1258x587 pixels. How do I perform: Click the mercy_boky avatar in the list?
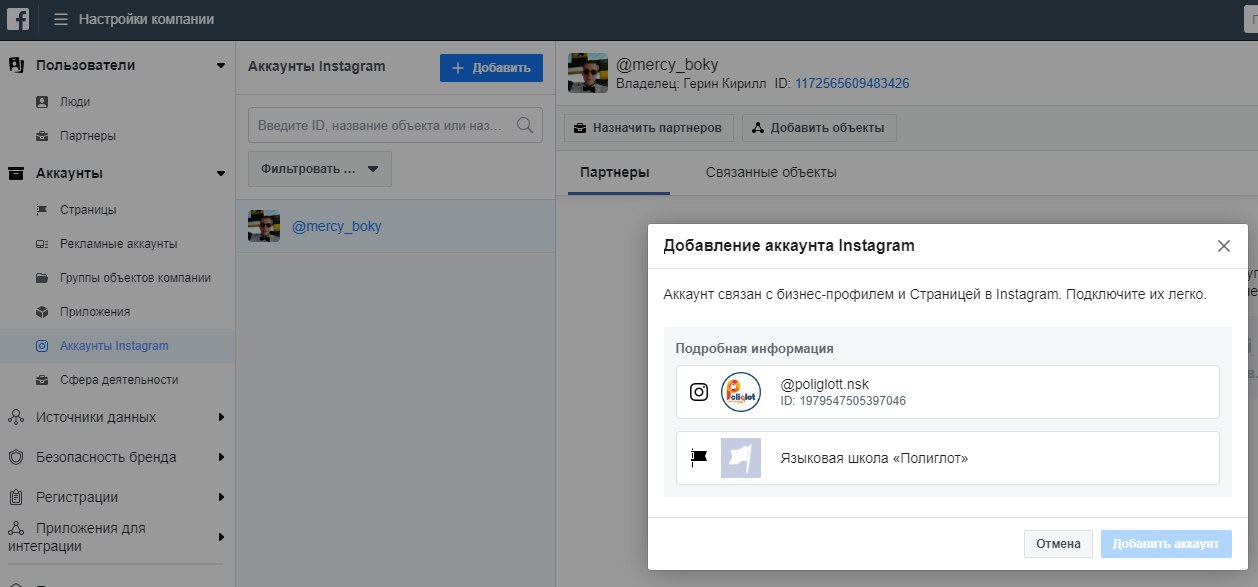coord(264,226)
